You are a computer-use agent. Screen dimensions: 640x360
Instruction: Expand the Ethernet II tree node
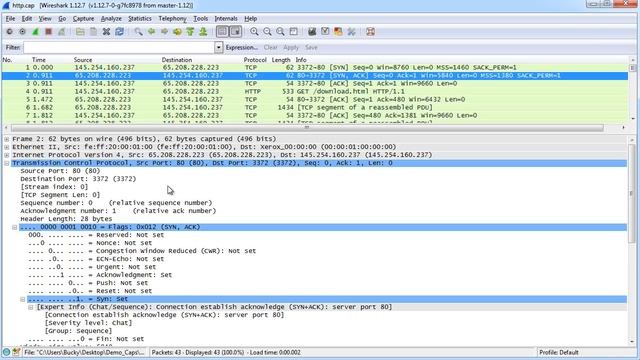[7, 147]
